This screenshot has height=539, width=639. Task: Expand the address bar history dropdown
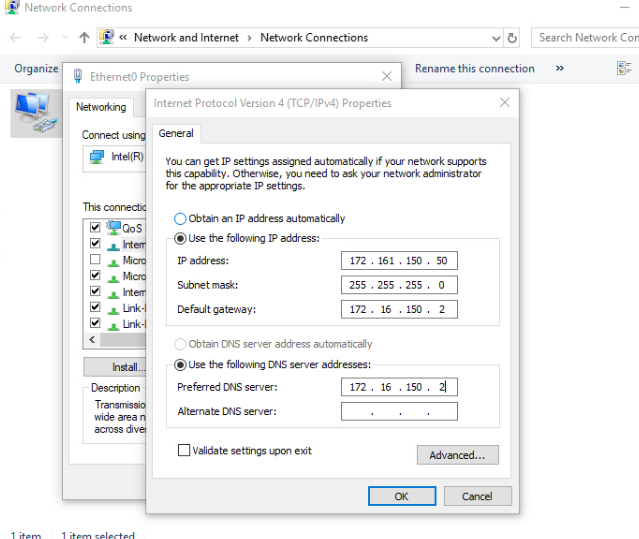[x=496, y=38]
